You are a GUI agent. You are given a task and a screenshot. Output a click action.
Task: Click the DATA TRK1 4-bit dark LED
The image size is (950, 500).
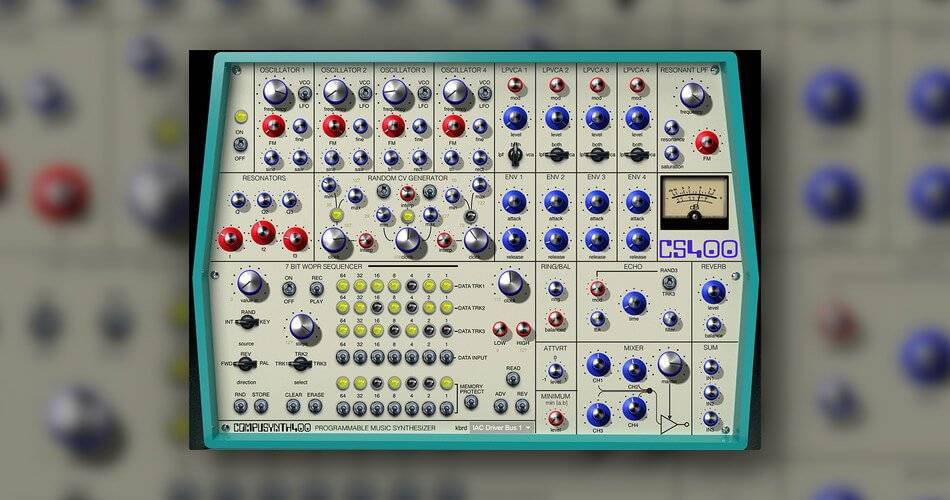412,286
